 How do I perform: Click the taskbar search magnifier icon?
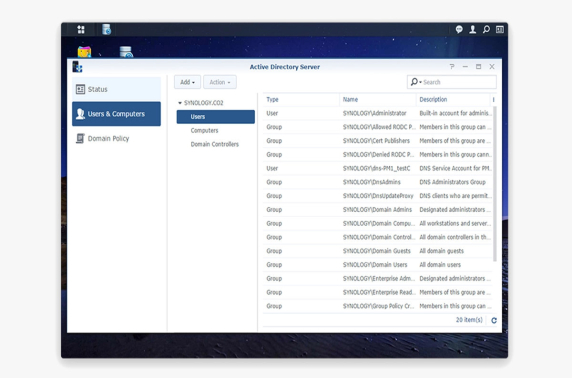486,29
